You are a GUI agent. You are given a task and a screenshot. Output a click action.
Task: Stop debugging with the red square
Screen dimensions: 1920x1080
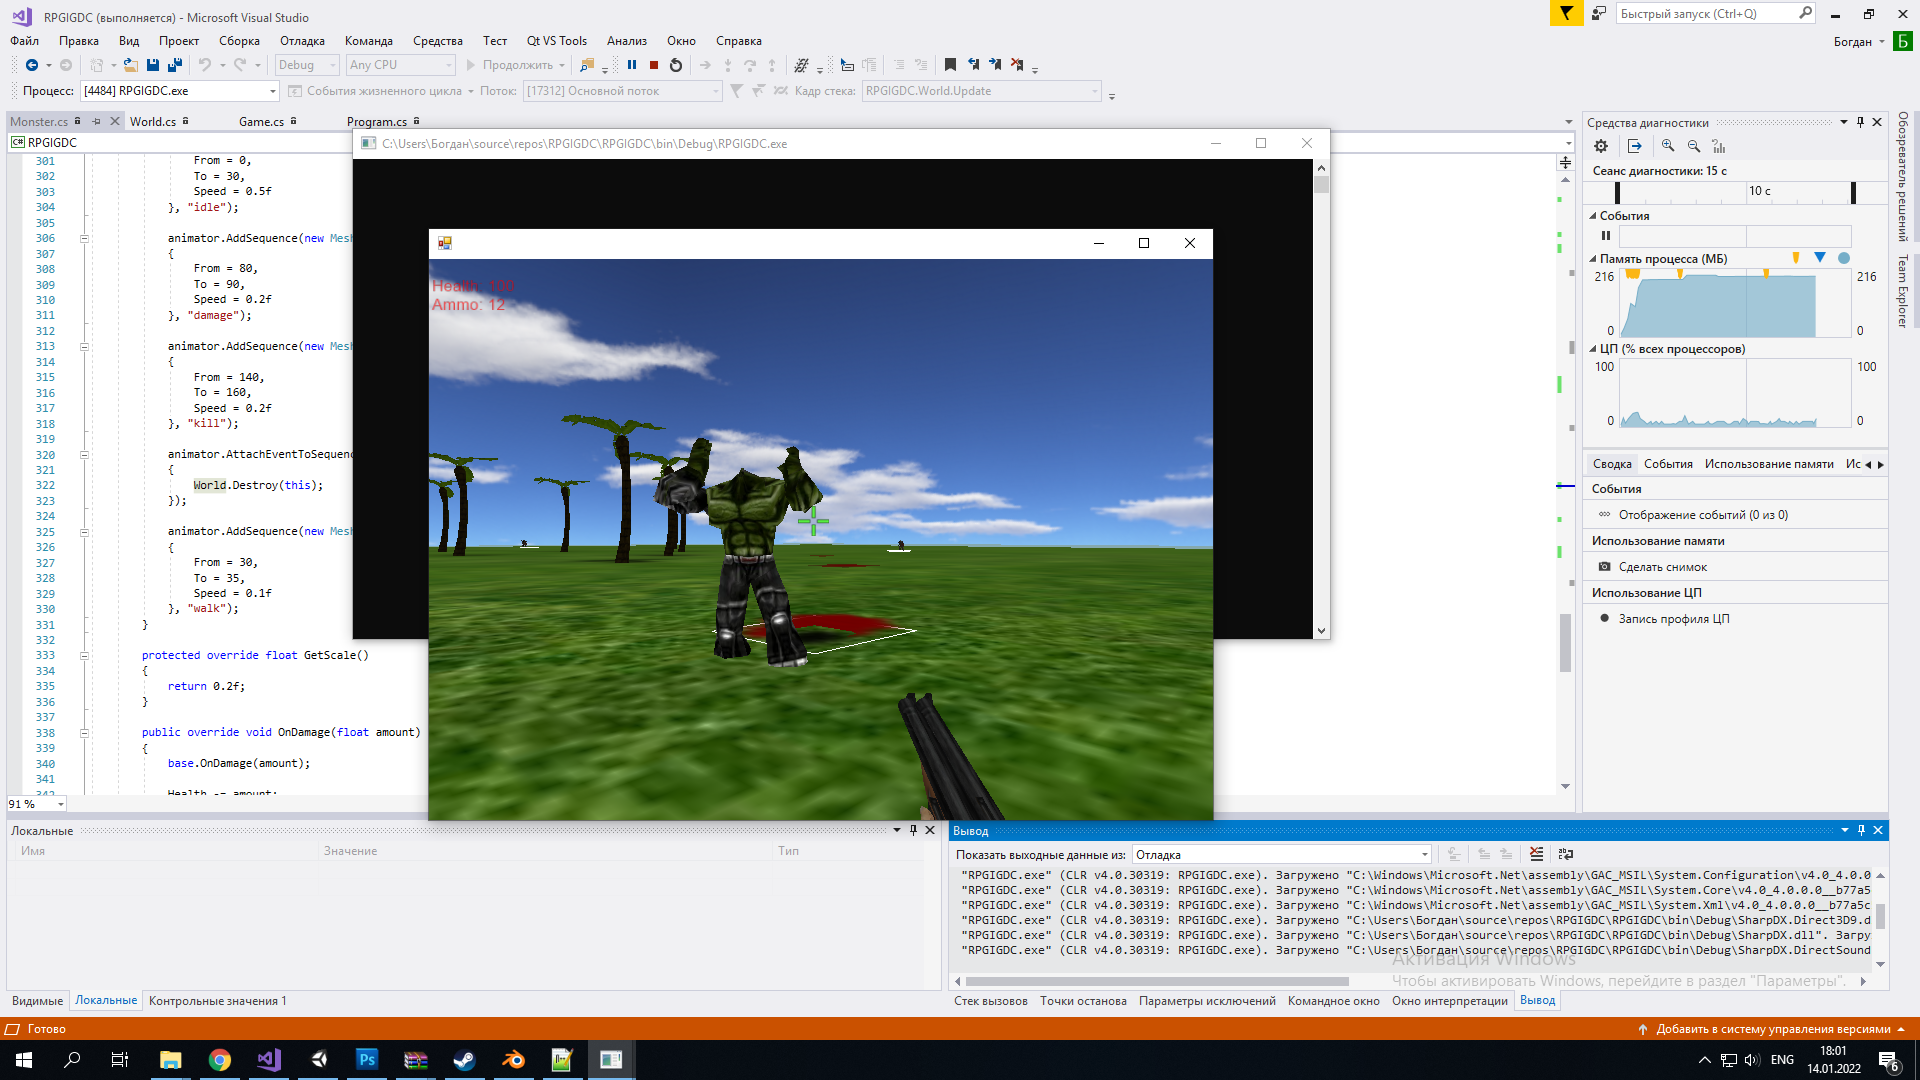point(654,65)
